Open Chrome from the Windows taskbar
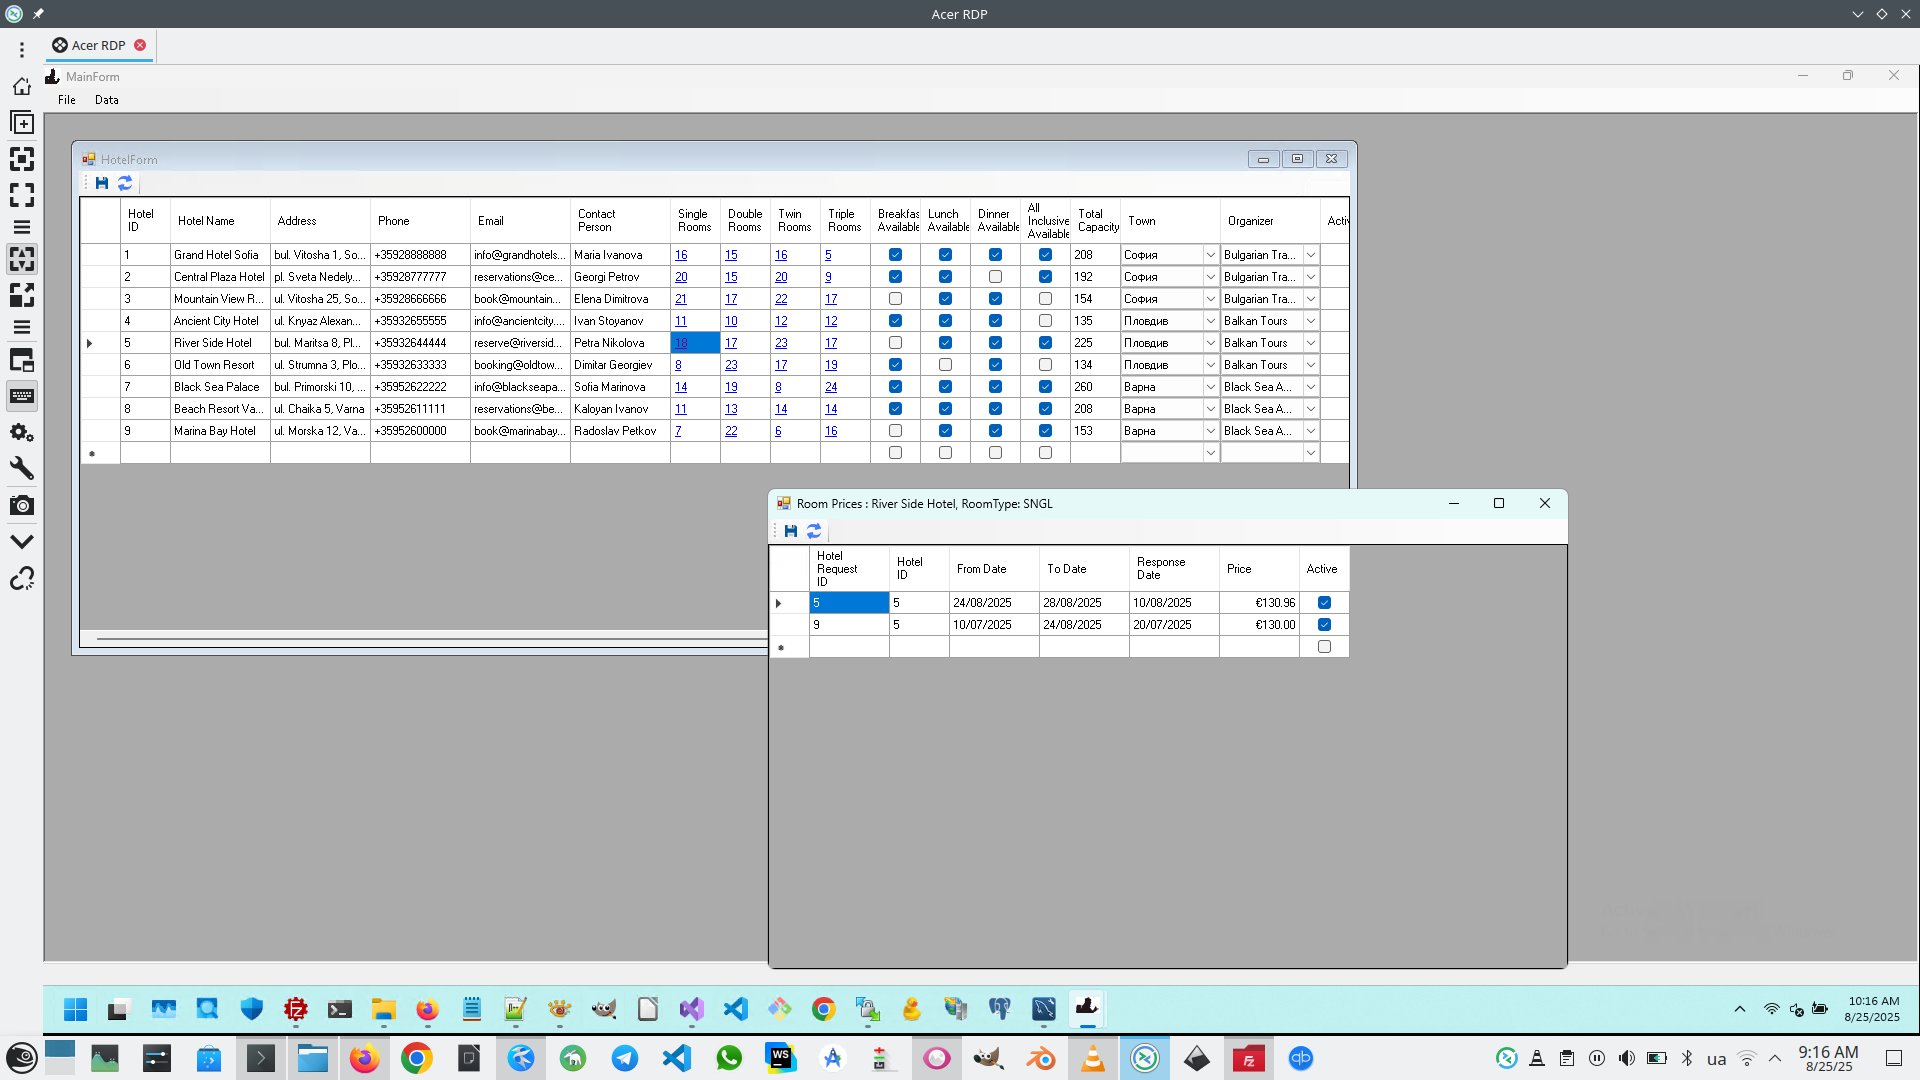1920x1080 pixels. (823, 1009)
